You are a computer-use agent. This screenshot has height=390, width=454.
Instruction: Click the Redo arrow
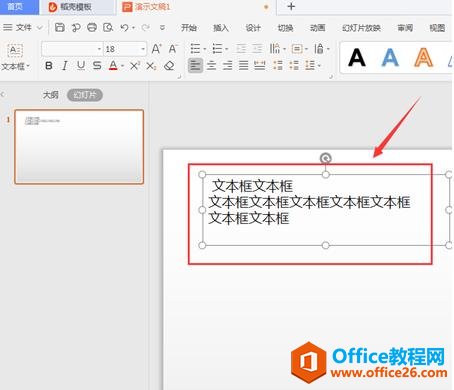[145, 27]
